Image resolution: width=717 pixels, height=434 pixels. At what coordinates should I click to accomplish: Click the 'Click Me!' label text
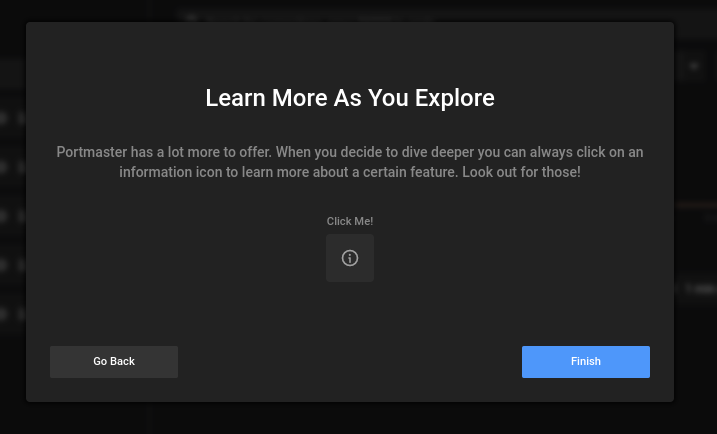[x=350, y=221]
